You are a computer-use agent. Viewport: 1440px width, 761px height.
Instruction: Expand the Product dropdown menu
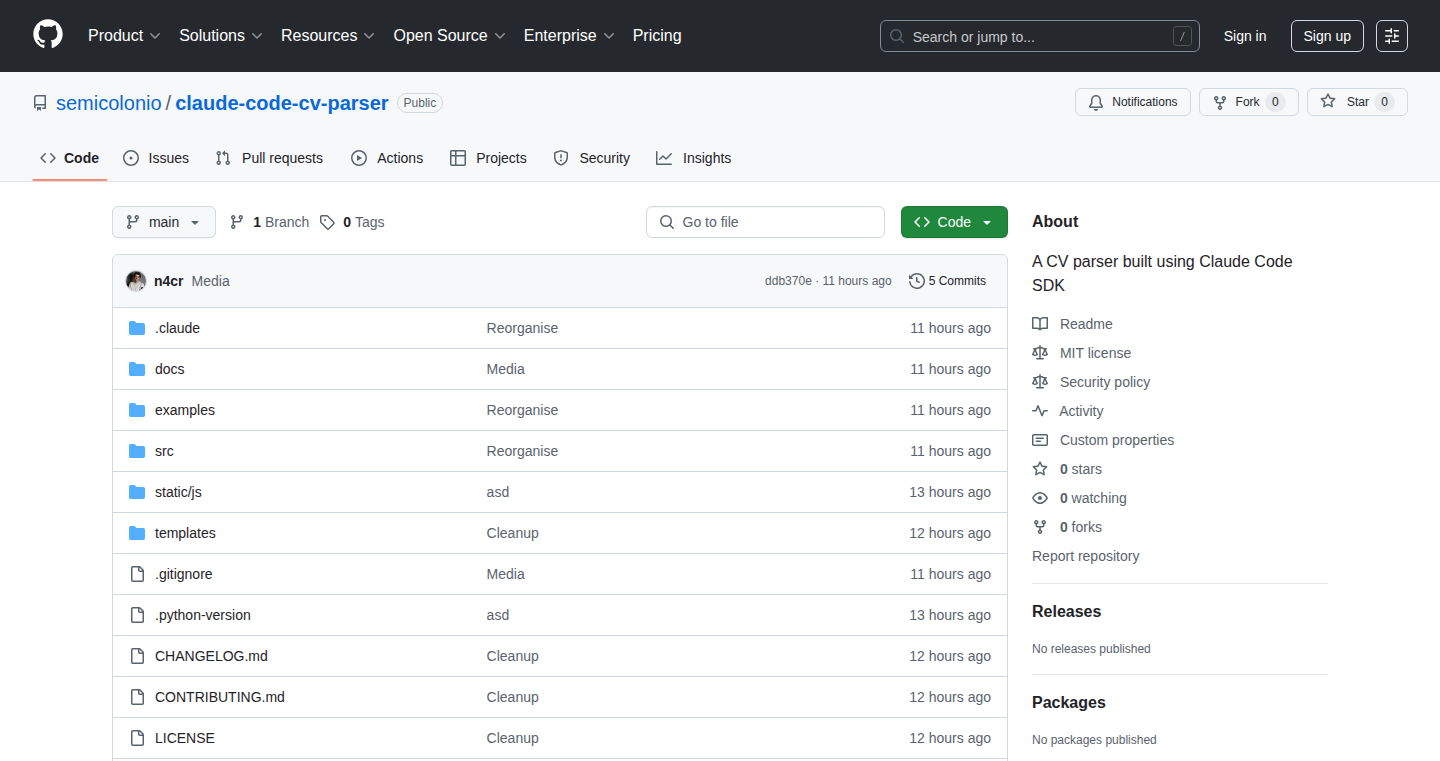coord(124,36)
